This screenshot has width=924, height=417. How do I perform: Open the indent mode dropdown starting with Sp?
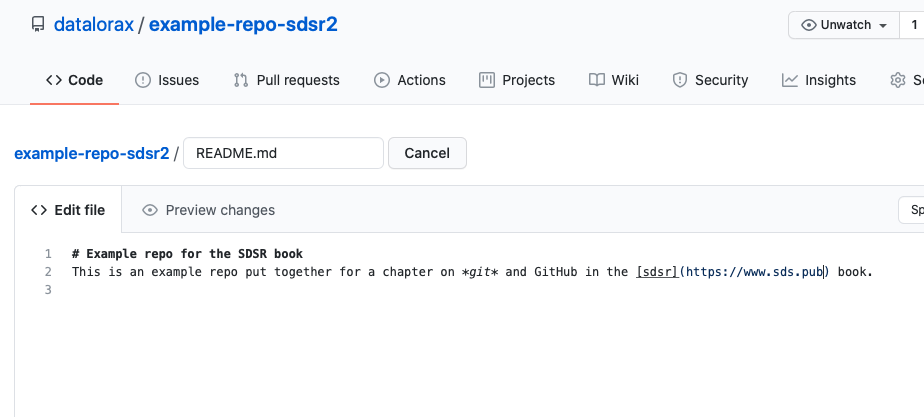pos(911,210)
